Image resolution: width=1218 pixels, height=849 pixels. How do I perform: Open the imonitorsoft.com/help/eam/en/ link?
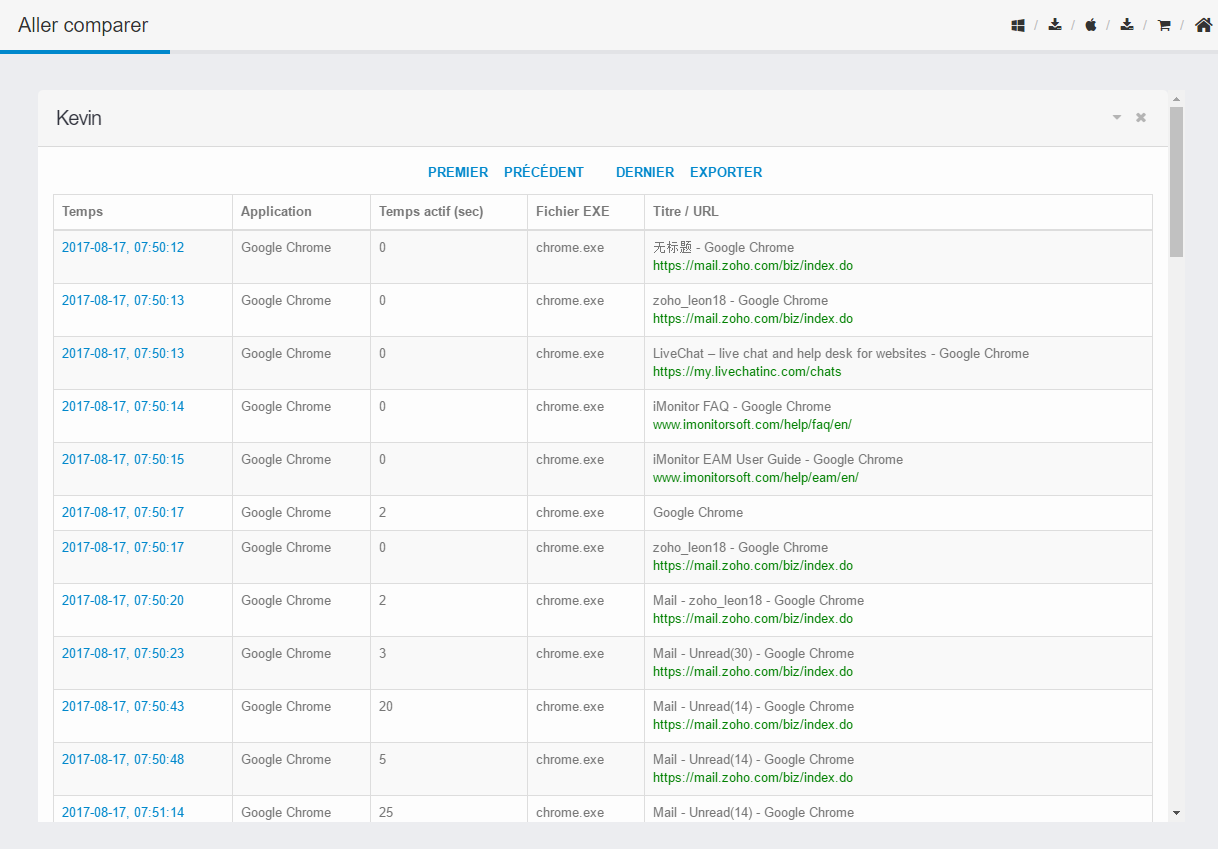tap(755, 478)
